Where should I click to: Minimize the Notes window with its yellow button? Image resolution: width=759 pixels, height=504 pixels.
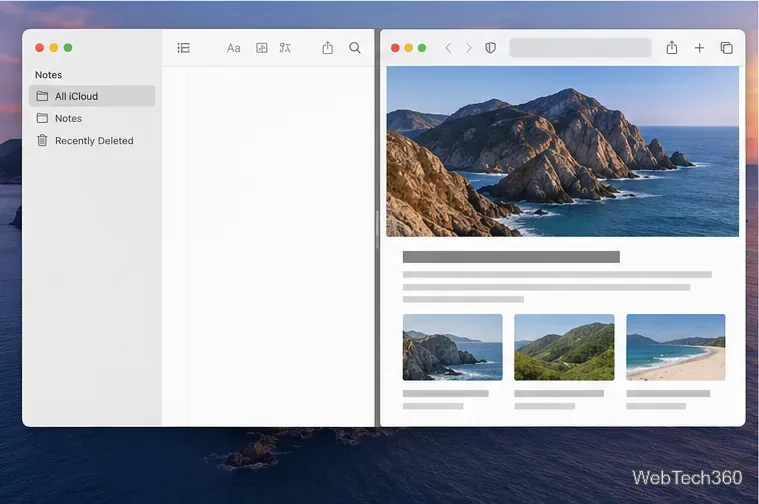pos(54,47)
